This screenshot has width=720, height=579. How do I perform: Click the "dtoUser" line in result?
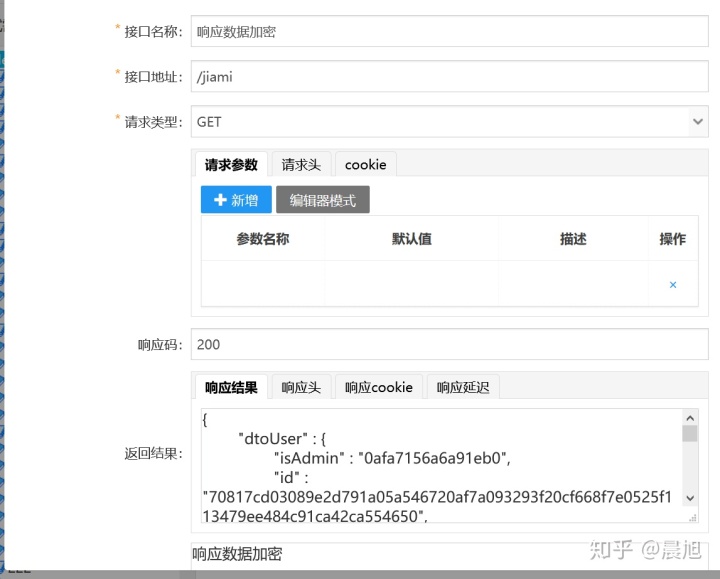coord(282,439)
